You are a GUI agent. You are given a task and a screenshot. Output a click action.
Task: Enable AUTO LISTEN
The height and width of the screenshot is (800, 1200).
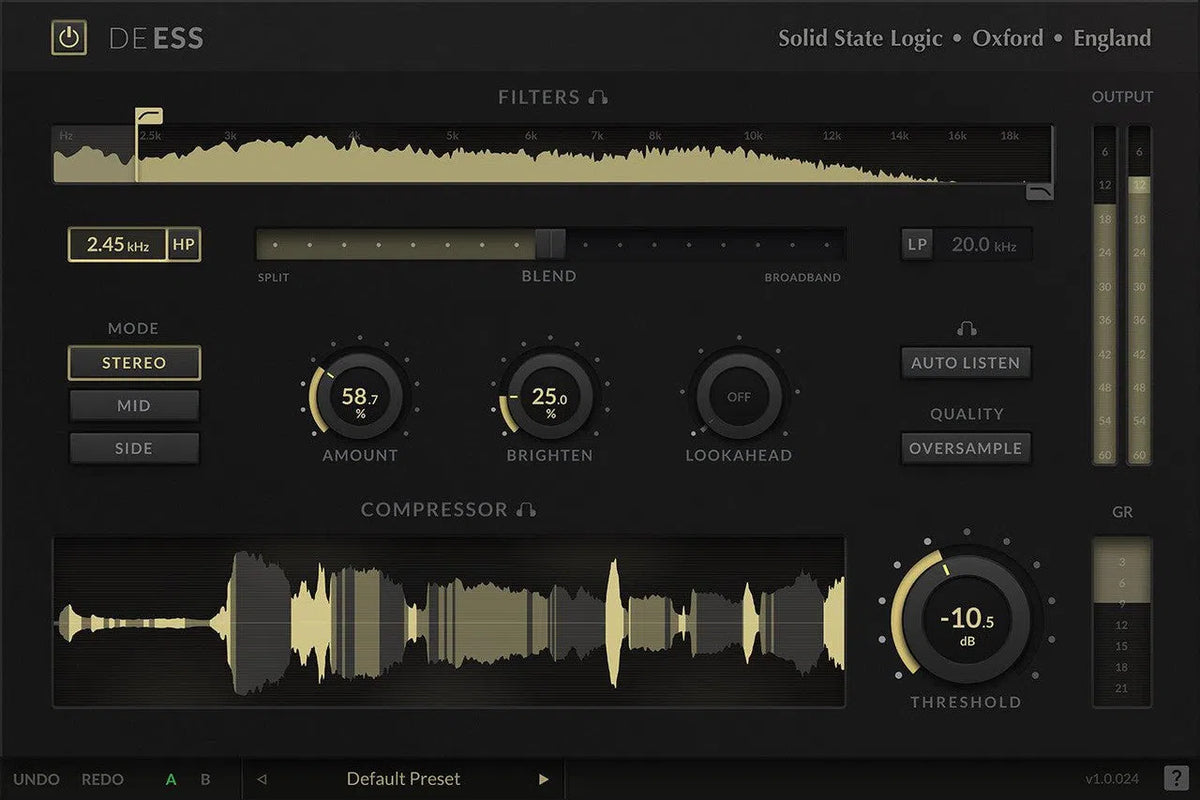964,362
